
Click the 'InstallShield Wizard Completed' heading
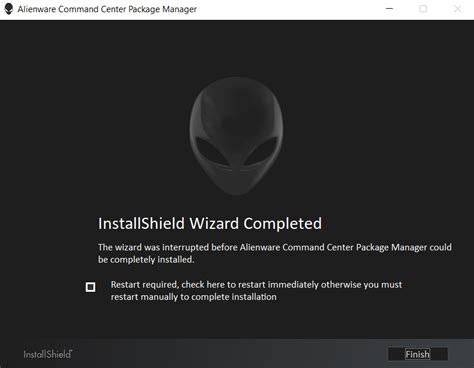point(210,223)
